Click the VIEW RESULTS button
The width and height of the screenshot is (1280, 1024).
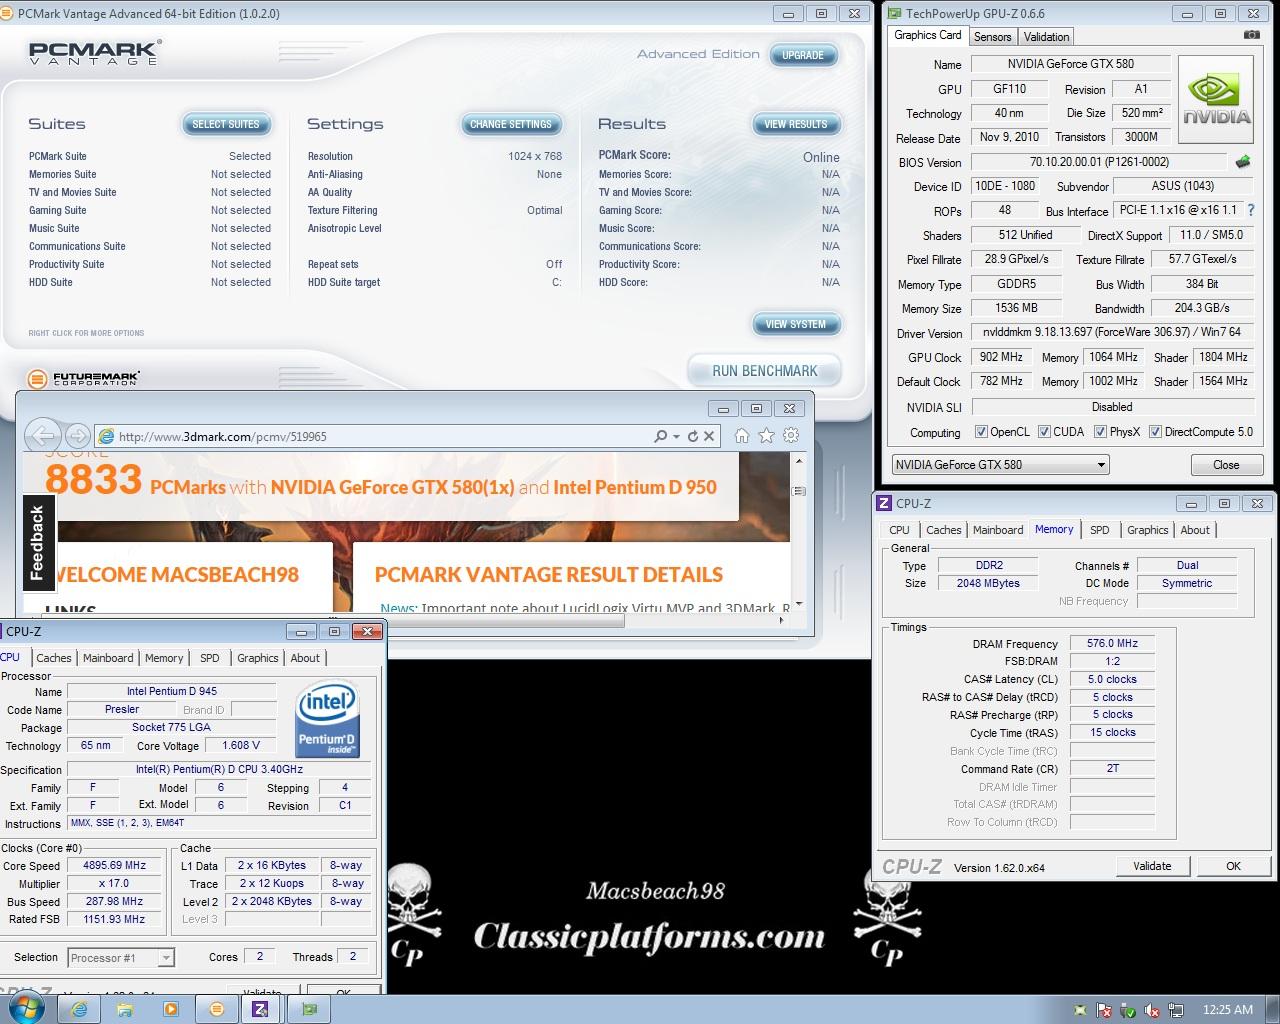[796, 124]
